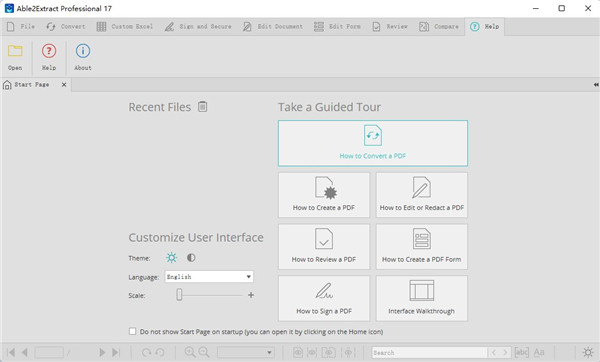The width and height of the screenshot is (600, 362).
Task: Open the About info icon
Action: coord(83,51)
